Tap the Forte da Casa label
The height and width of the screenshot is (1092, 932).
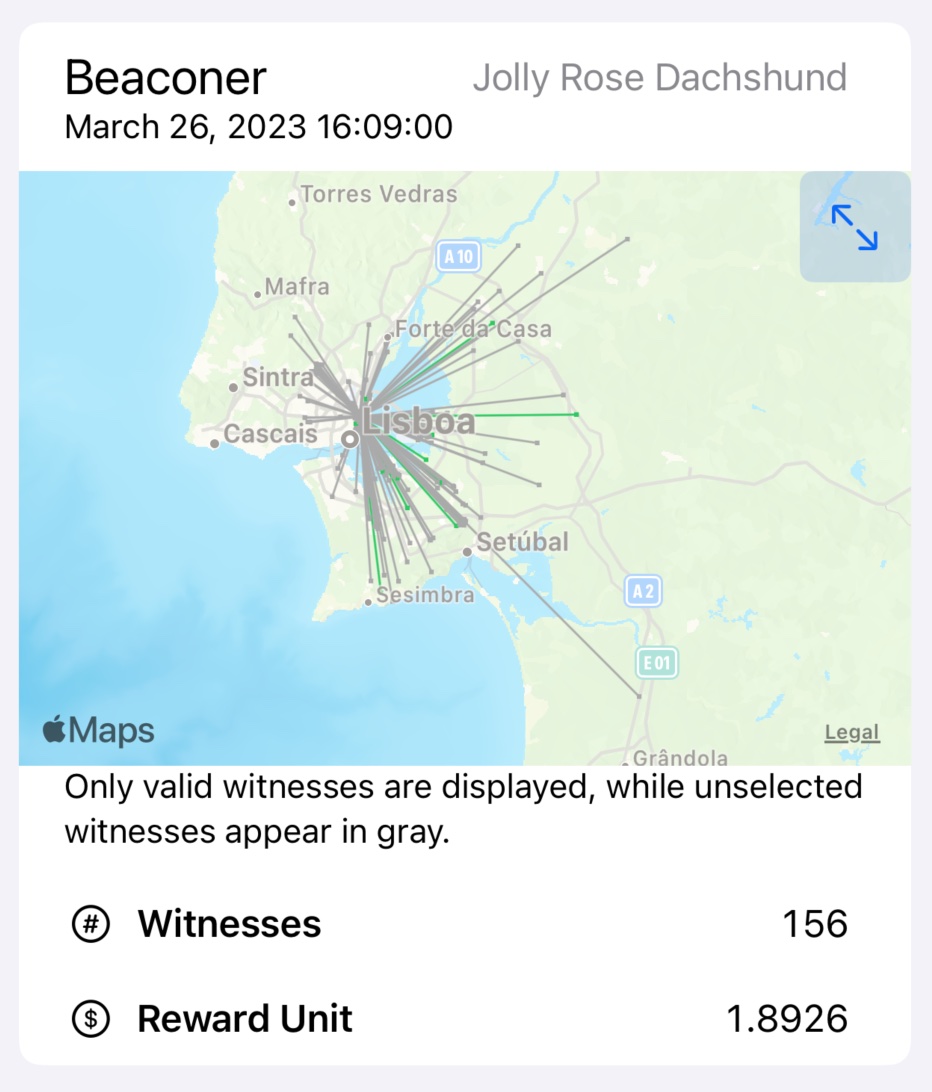pos(474,329)
